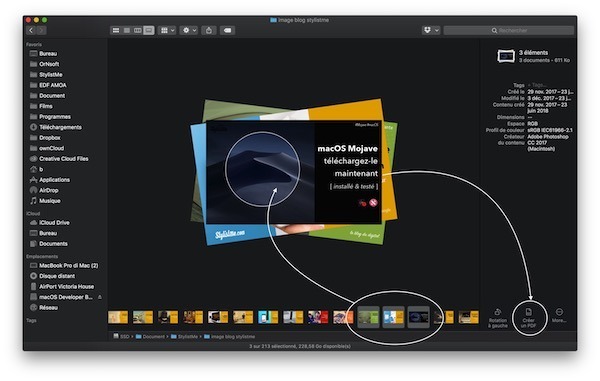
Task: Select the cyan thumbnail in filmstrip
Action: pos(268,317)
